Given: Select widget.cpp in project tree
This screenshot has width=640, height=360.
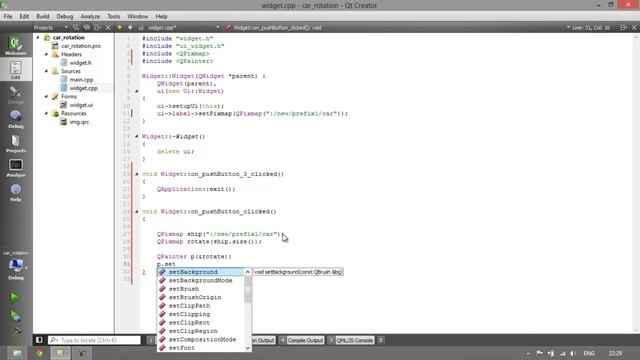Looking at the screenshot, I should (x=83, y=88).
